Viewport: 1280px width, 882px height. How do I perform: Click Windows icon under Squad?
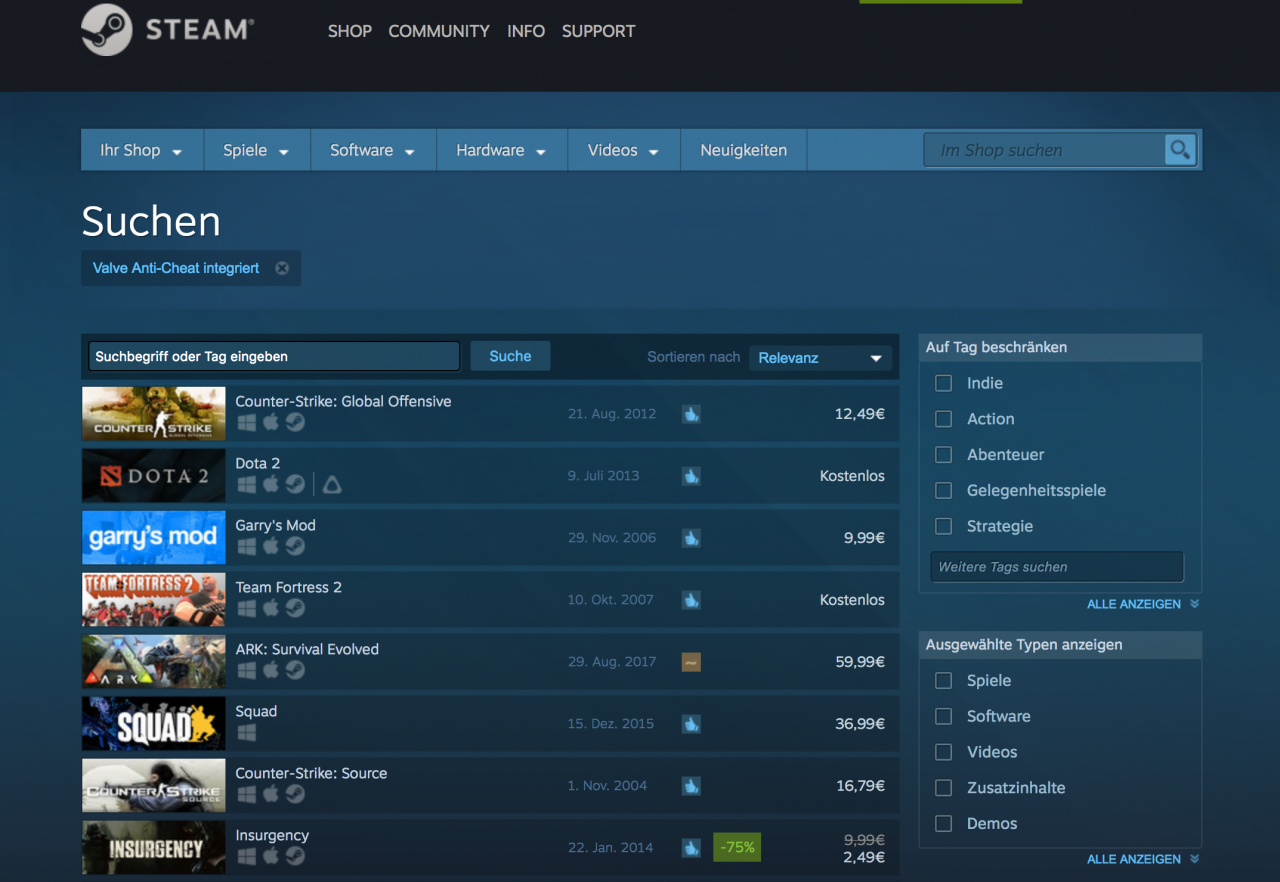click(247, 732)
